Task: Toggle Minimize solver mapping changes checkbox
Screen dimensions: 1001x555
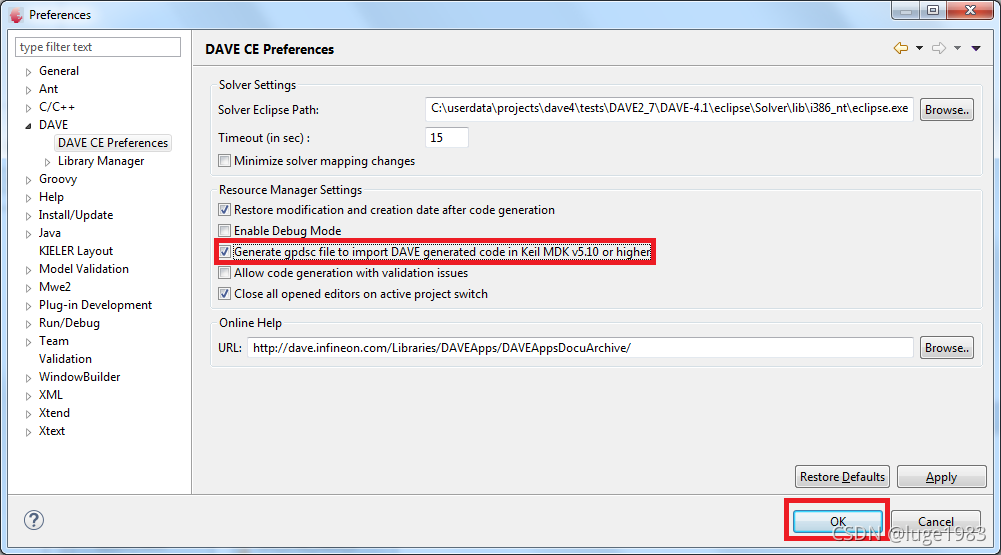Action: tap(224, 161)
